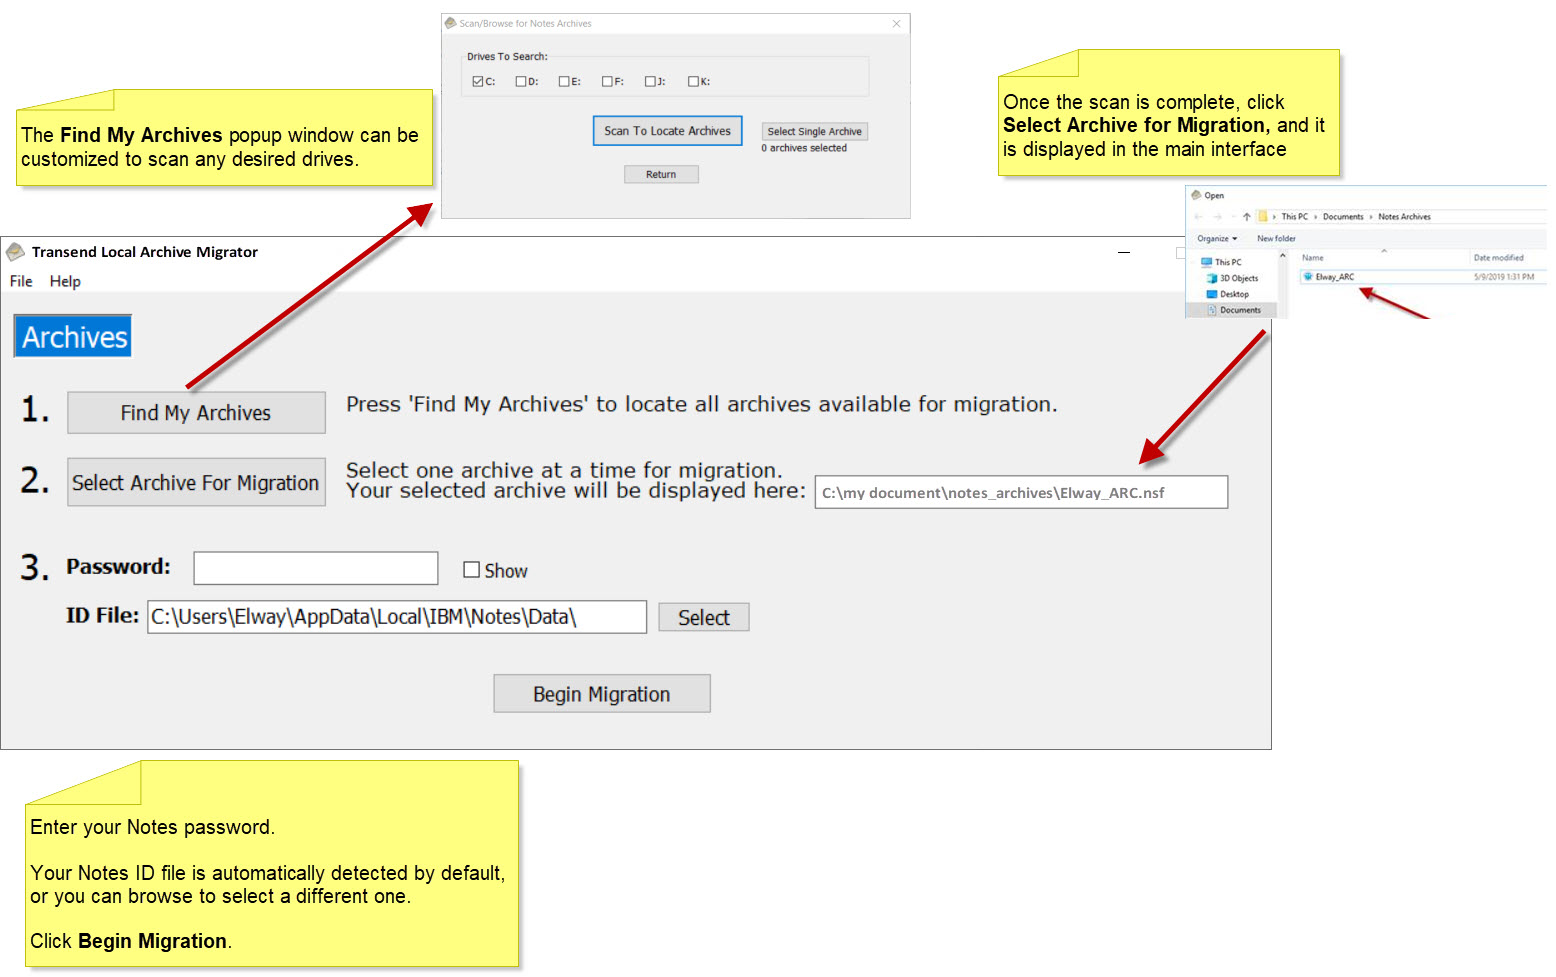Check the D: drive checkbox
This screenshot has width=1556, height=977.
point(521,82)
